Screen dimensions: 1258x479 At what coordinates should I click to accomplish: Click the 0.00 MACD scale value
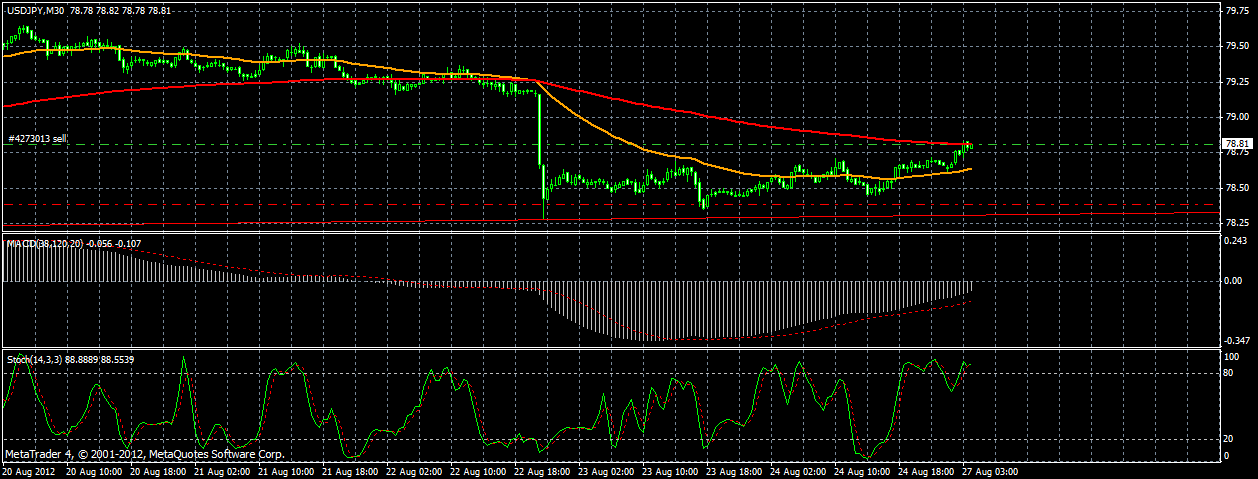pyautogui.click(x=1235, y=281)
